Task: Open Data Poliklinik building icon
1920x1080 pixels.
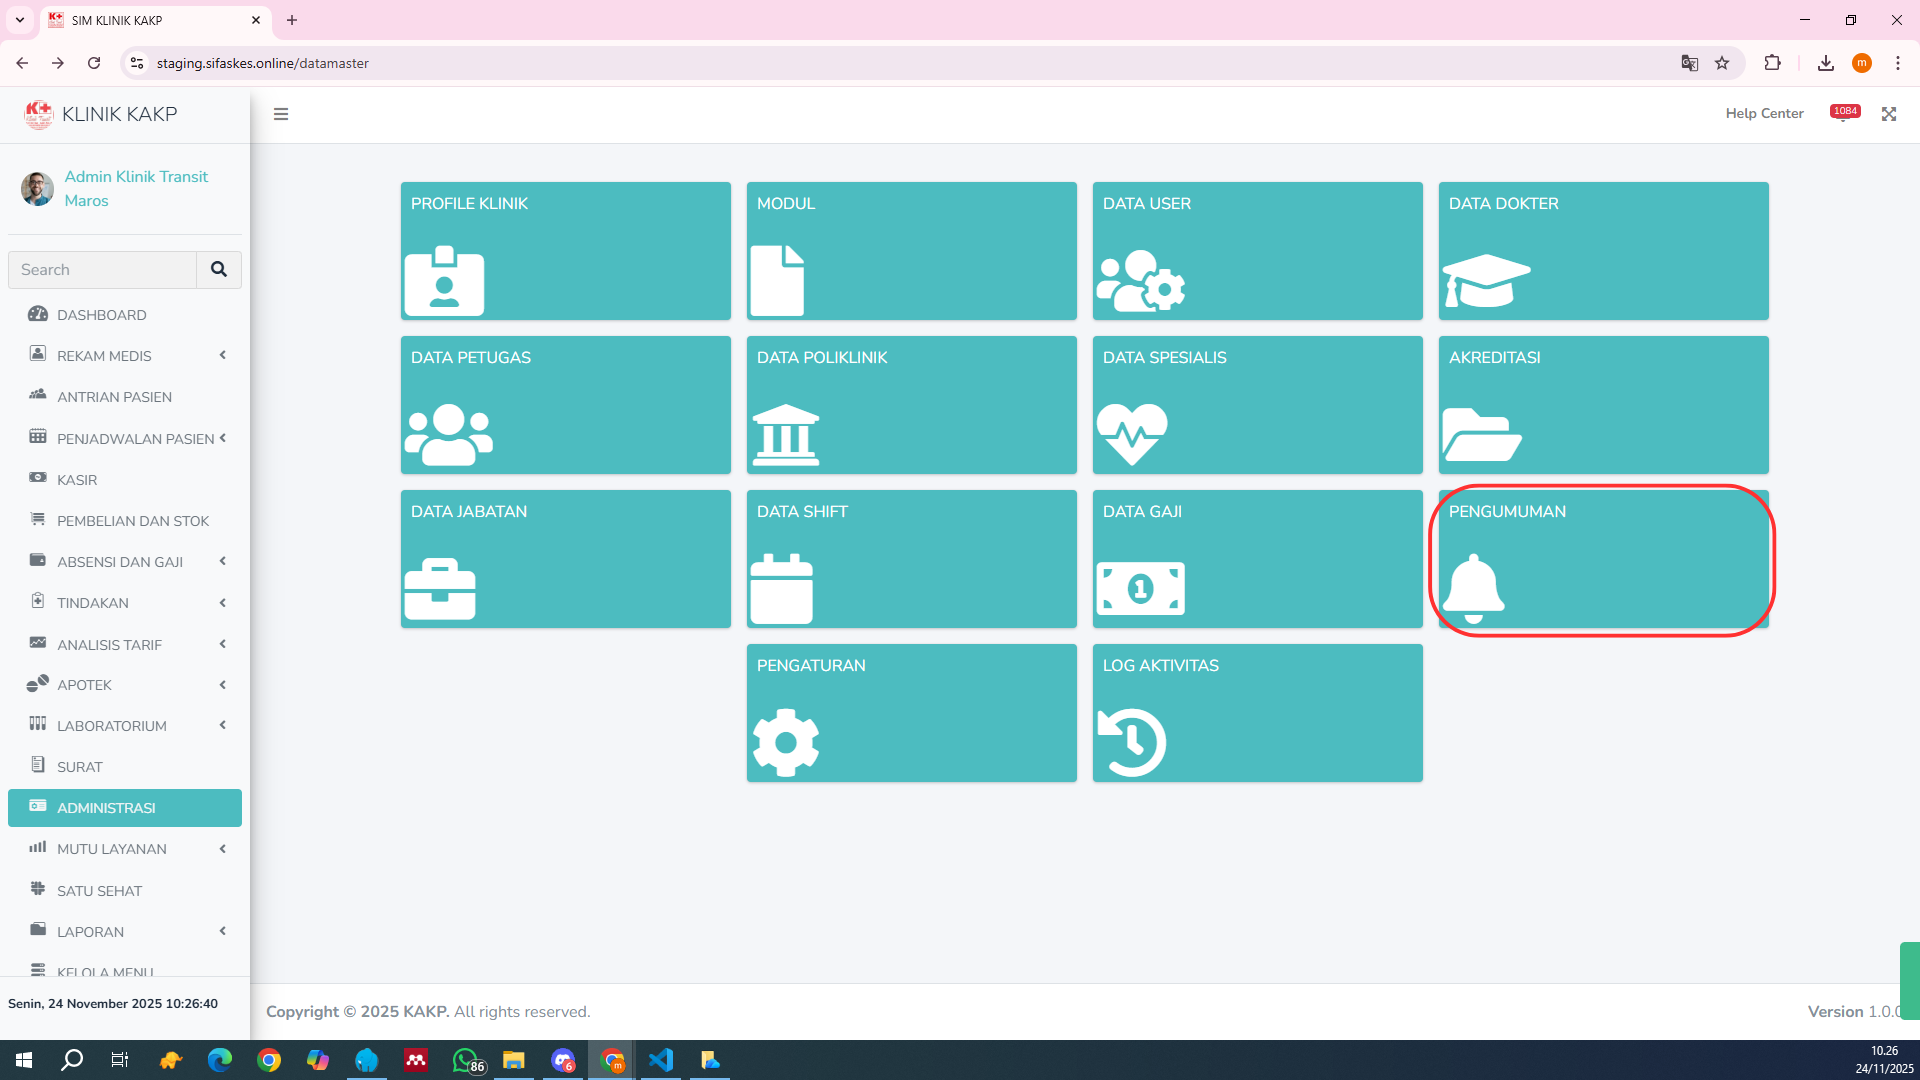Action: coord(785,434)
